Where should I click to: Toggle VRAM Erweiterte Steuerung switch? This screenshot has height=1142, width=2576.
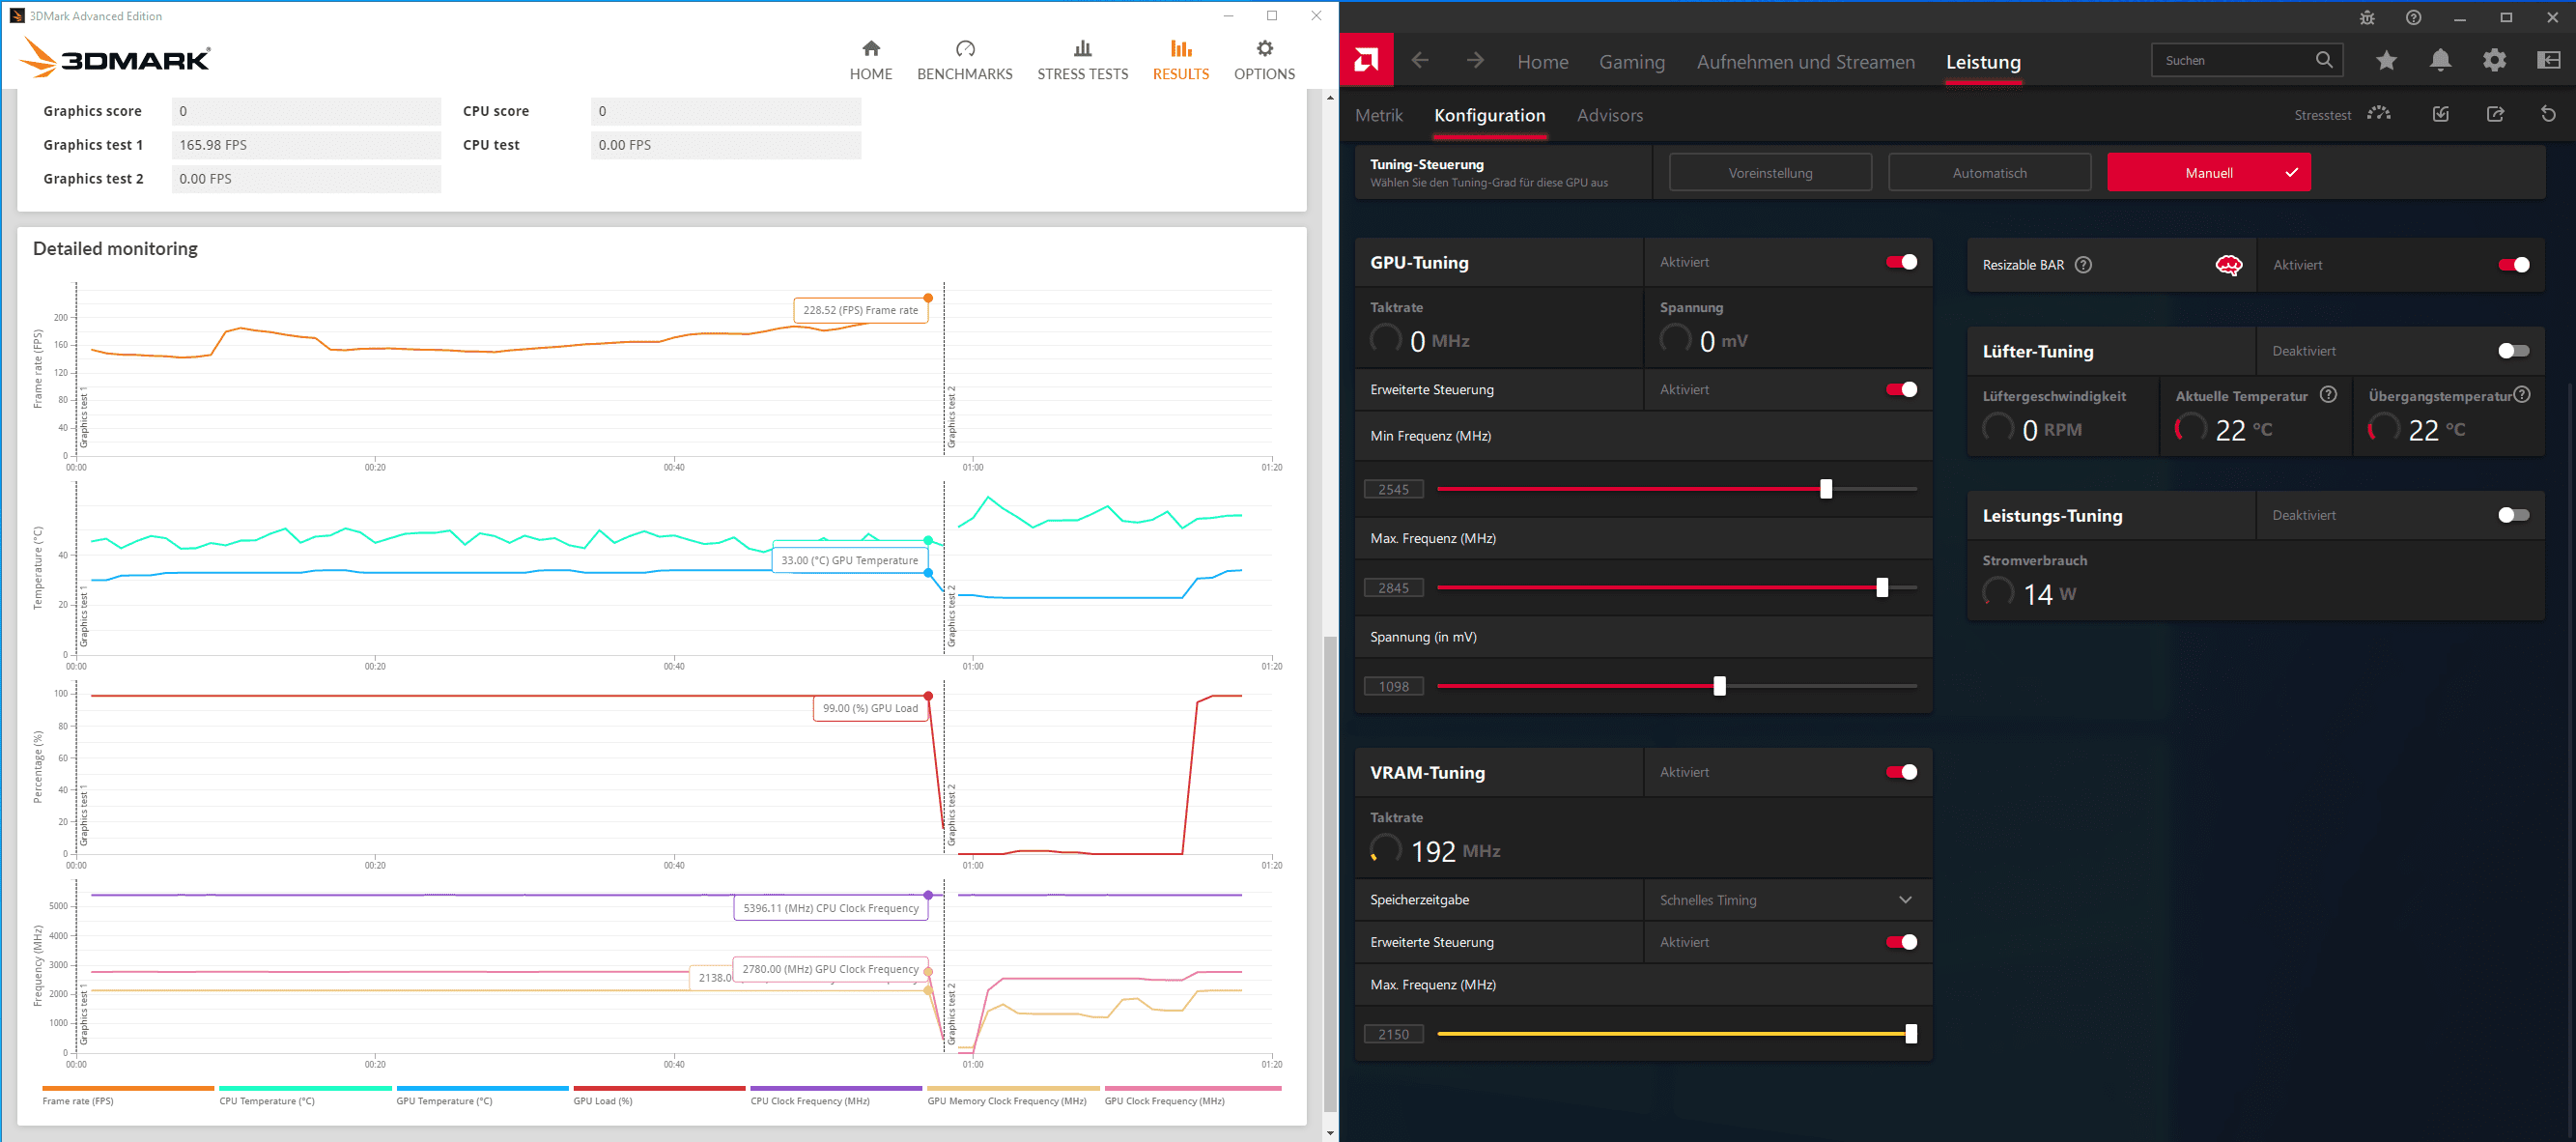coord(1901,942)
